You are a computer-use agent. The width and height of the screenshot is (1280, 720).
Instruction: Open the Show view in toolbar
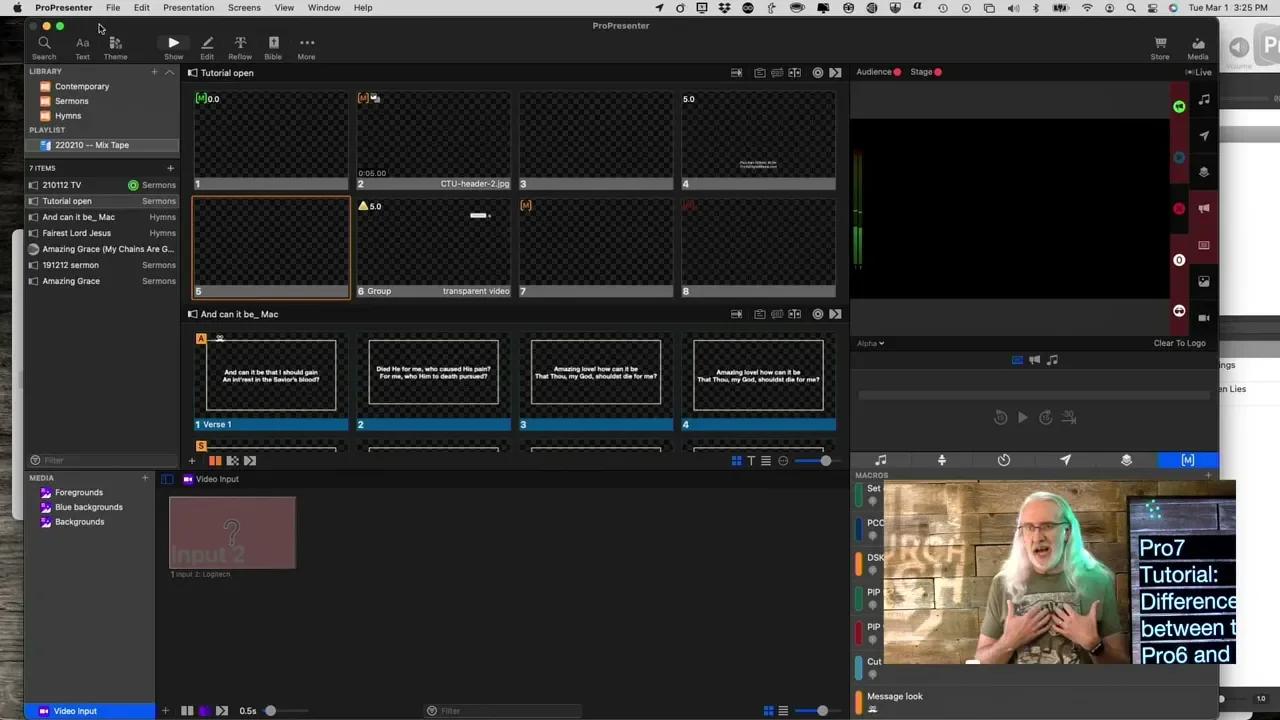coord(173,47)
